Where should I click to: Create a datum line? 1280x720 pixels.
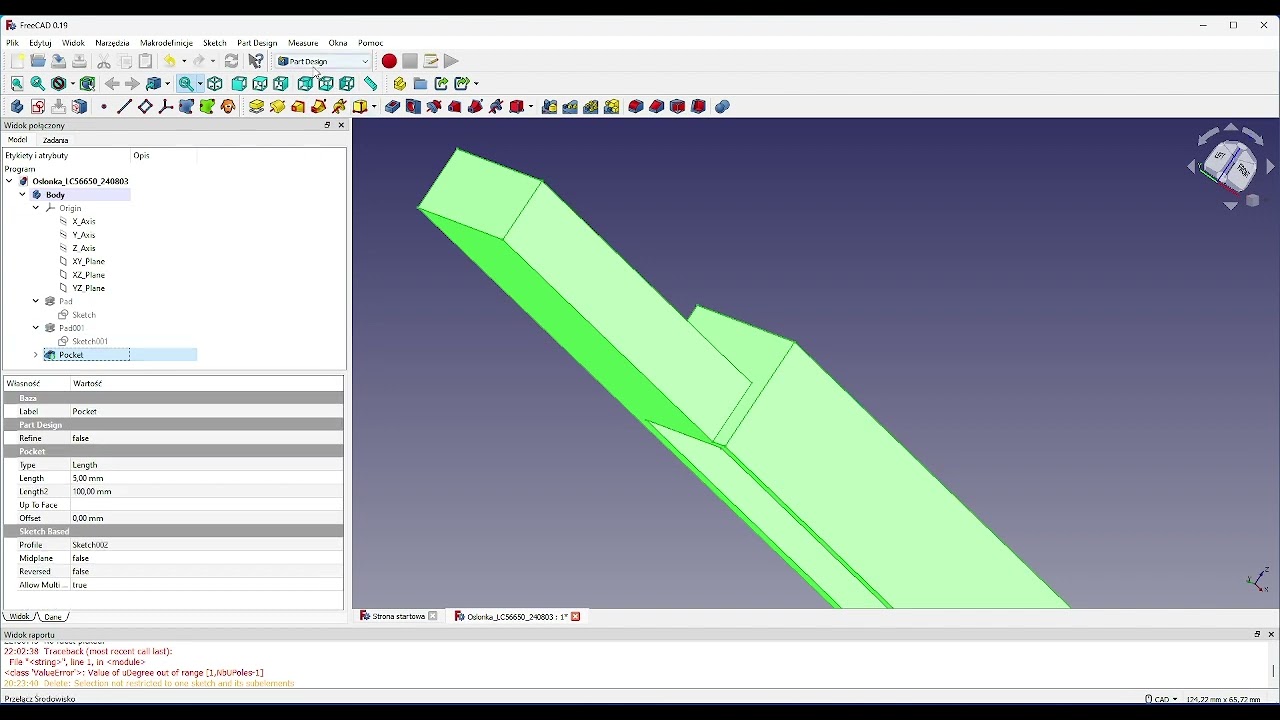coord(124,107)
